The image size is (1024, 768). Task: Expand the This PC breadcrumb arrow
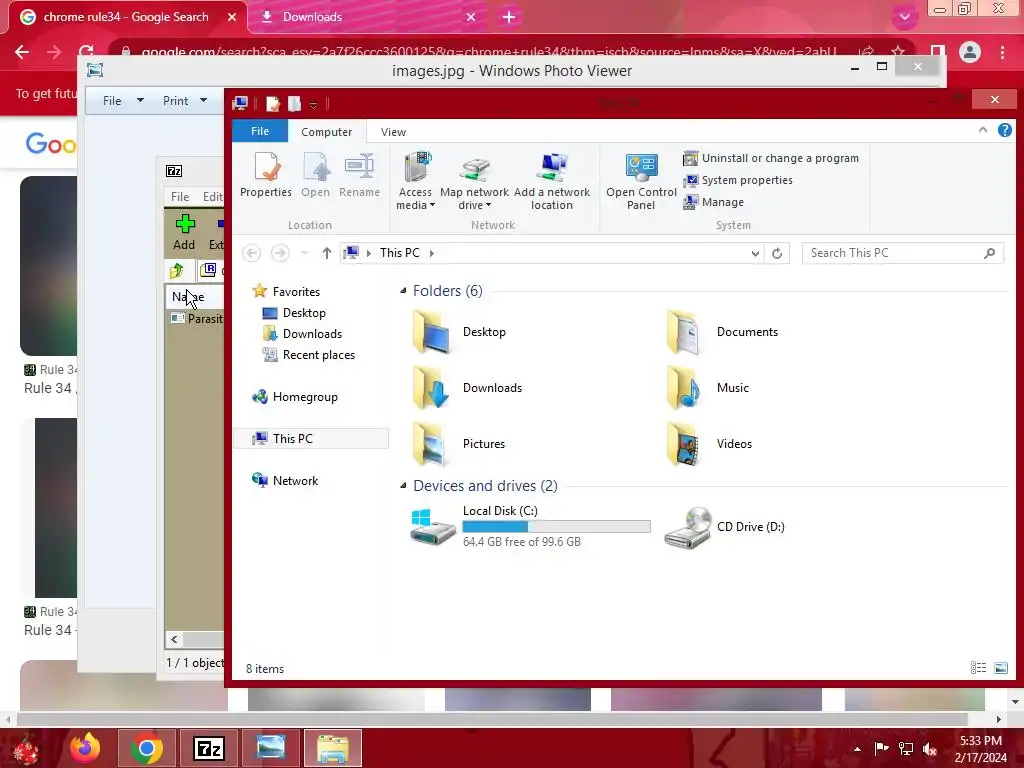click(432, 253)
